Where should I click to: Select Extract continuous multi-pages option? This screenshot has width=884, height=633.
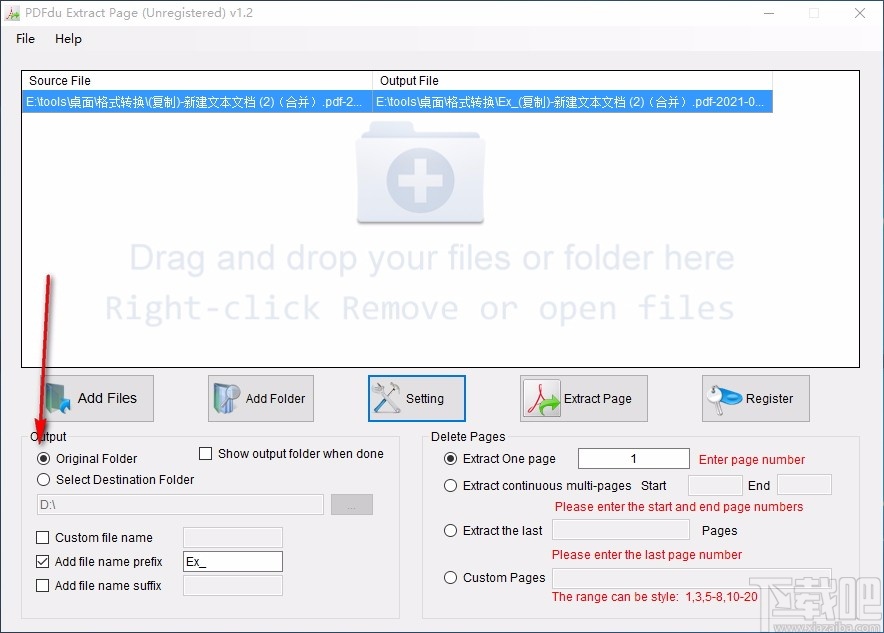point(450,485)
